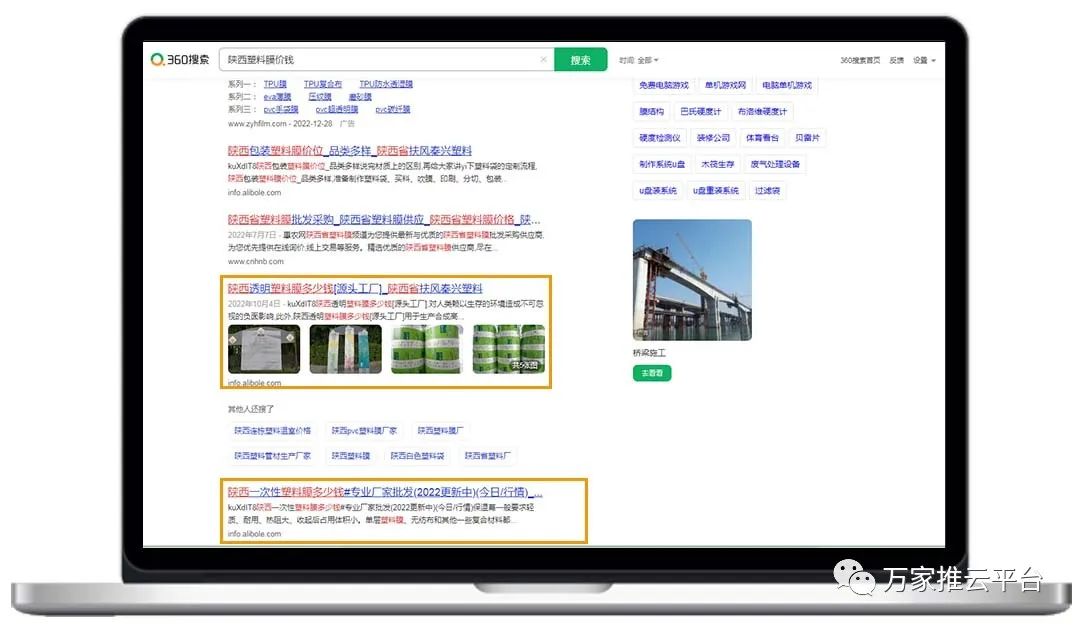Viewport: 1080px width, 628px height.
Task: Open the 桥梁施工 bridge image
Action: click(692, 280)
